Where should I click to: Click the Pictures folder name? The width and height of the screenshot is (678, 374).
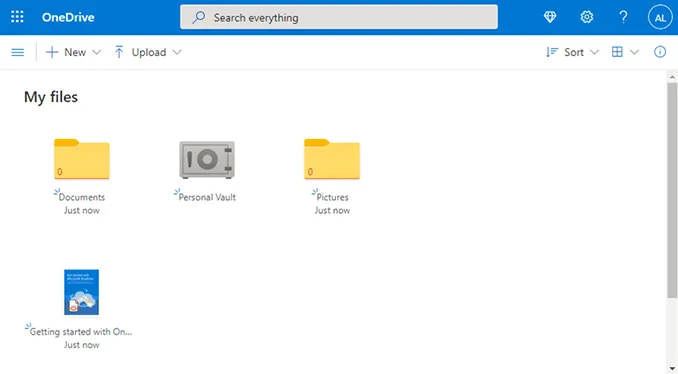click(x=332, y=197)
